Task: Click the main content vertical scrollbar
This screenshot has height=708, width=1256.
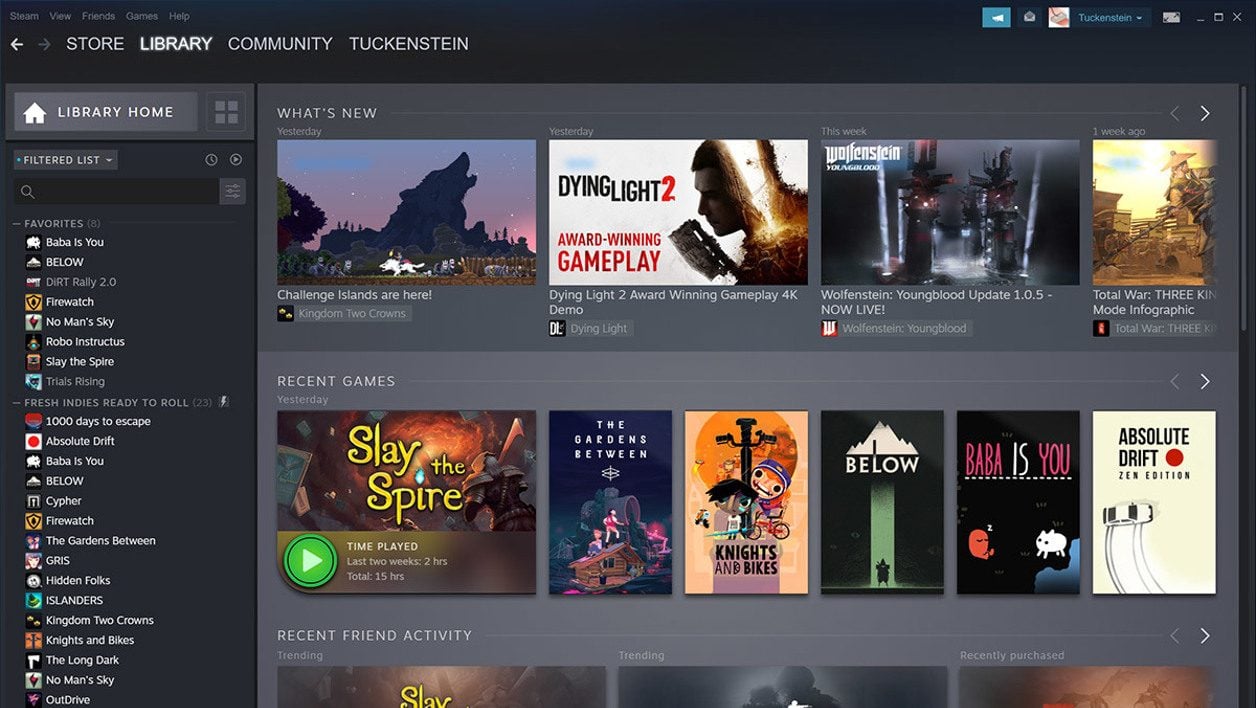Action: point(1245,210)
